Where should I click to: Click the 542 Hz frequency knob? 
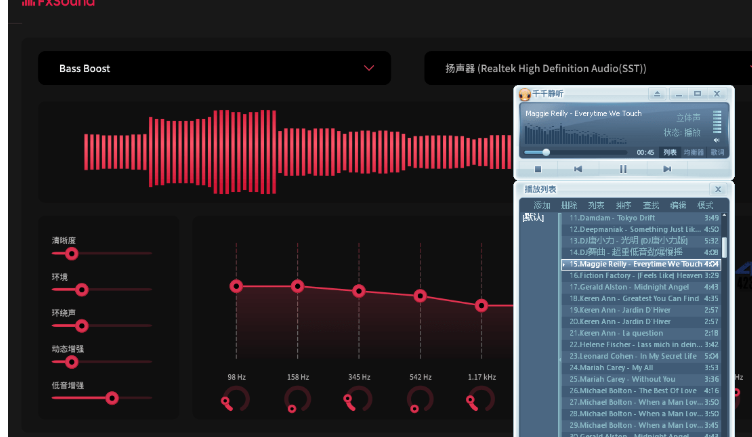[x=420, y=399]
